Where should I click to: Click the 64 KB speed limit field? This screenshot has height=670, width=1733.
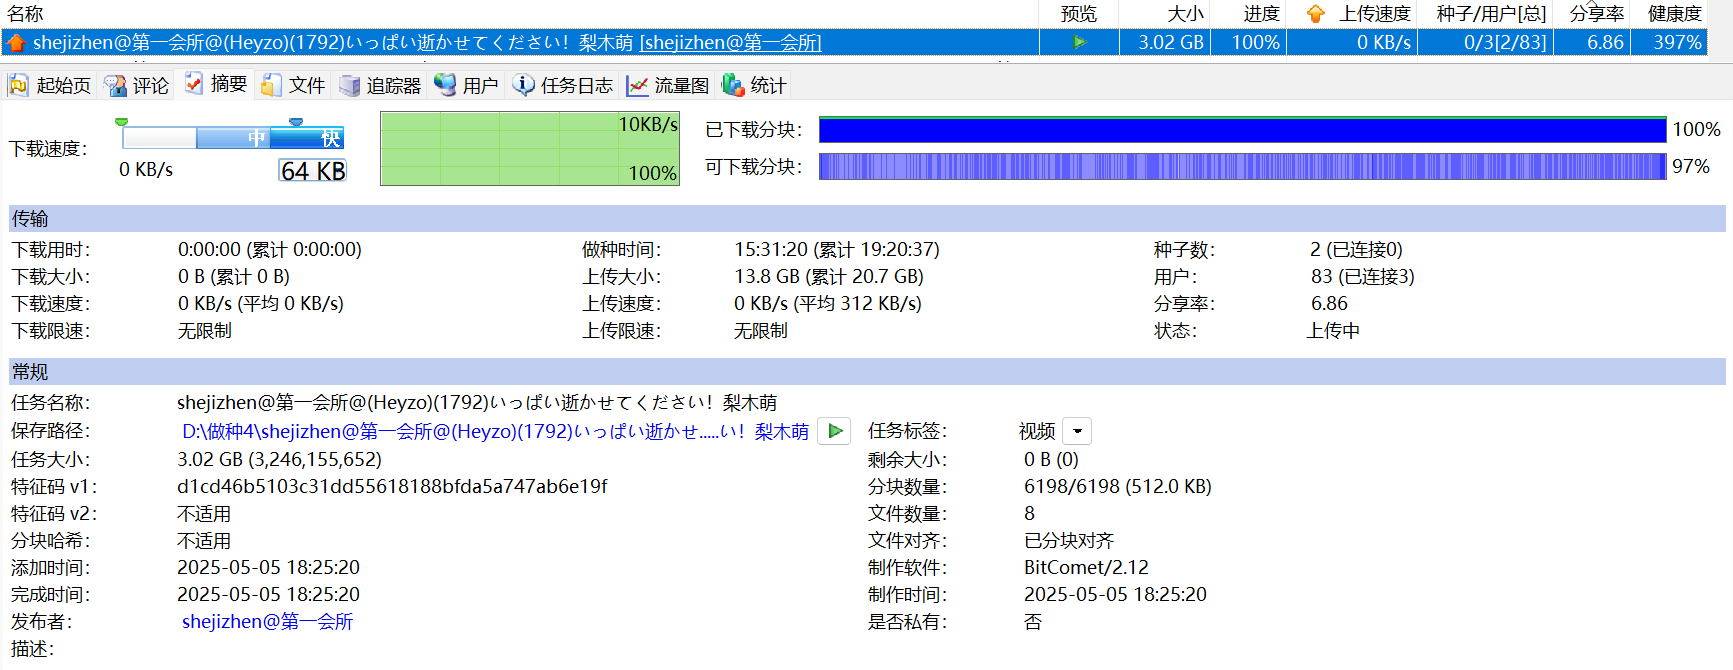(313, 171)
